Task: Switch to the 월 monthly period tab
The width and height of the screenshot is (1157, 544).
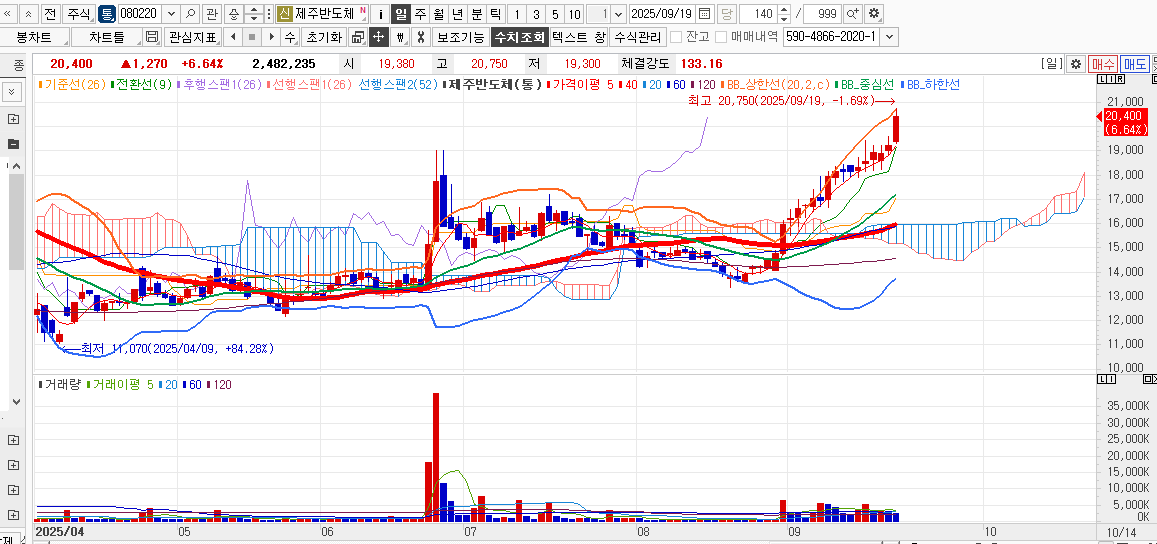Action: 438,14
